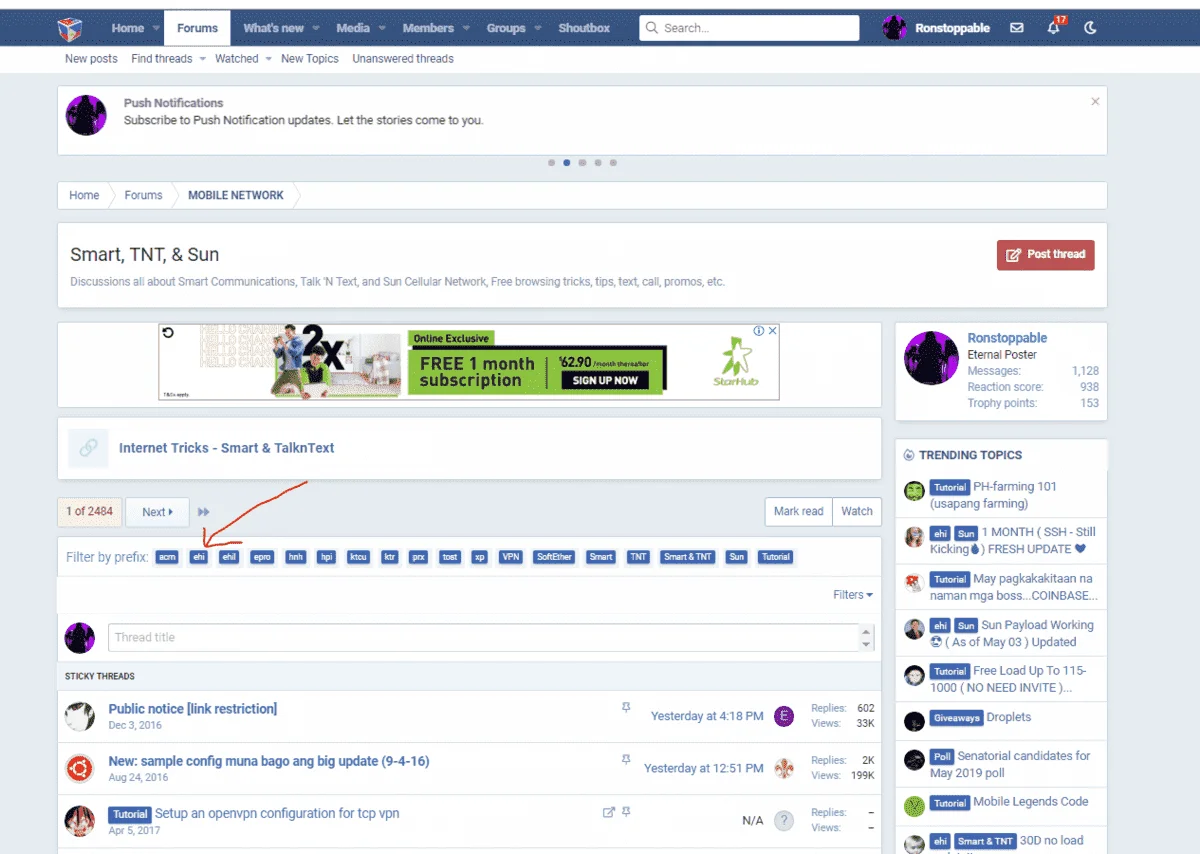Click large Ronstoppable avatar in sidebar
1200x854 pixels.
(931, 358)
